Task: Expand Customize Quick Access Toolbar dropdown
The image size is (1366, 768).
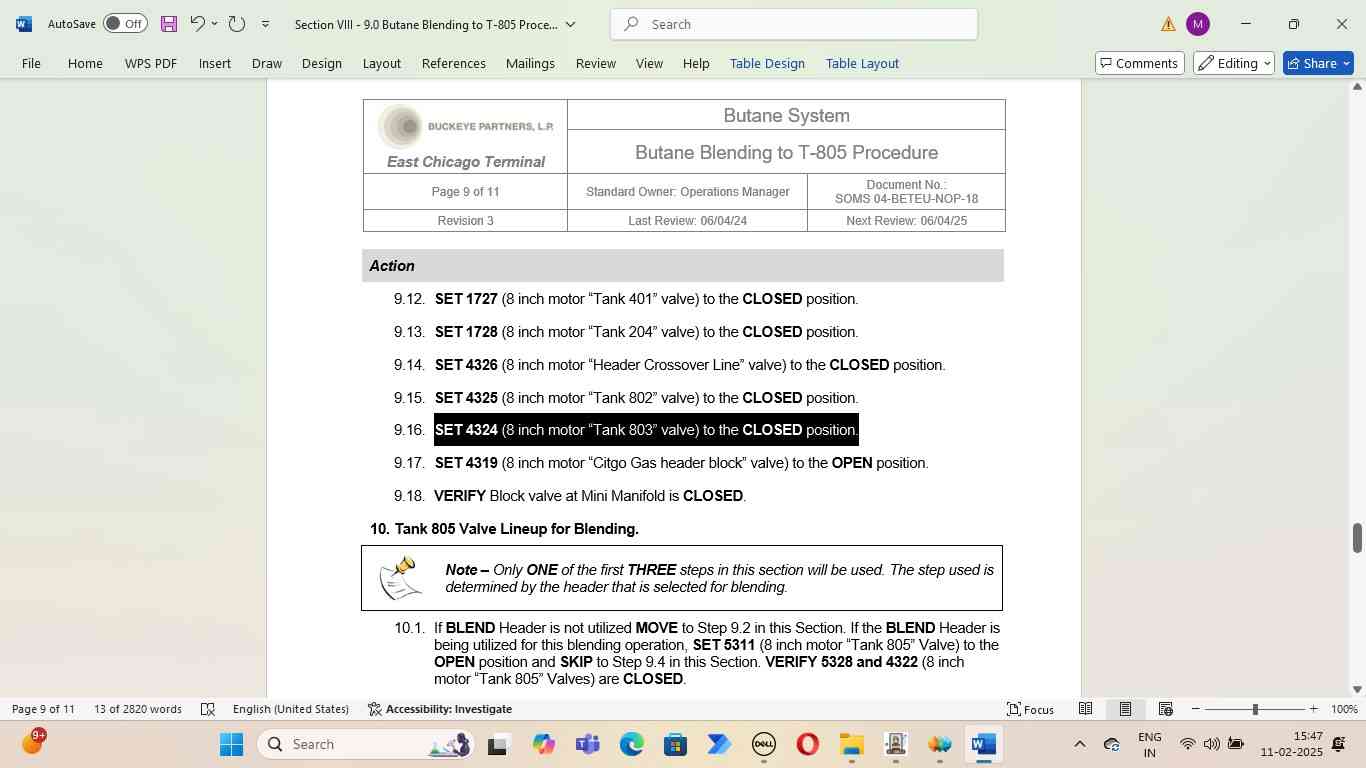Action: [x=265, y=24]
